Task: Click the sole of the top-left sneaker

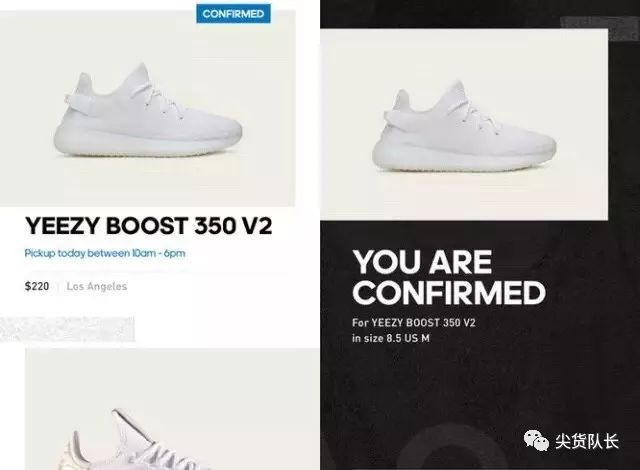Action: pos(148,144)
